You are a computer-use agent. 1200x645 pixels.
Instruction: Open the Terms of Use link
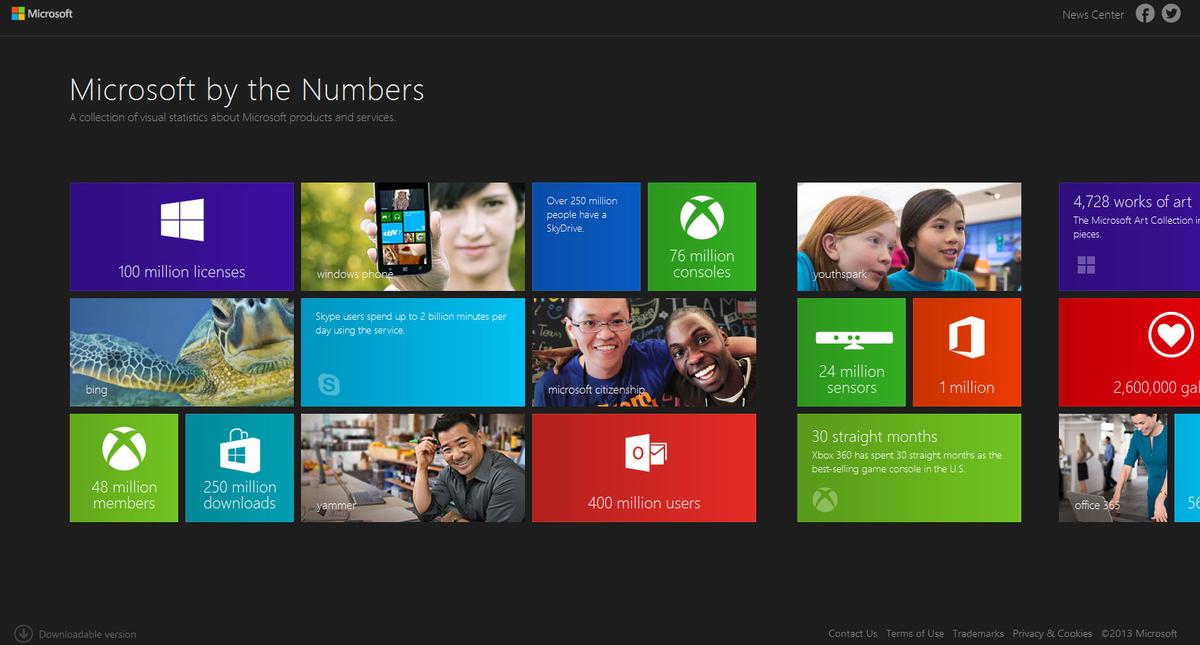pos(915,633)
